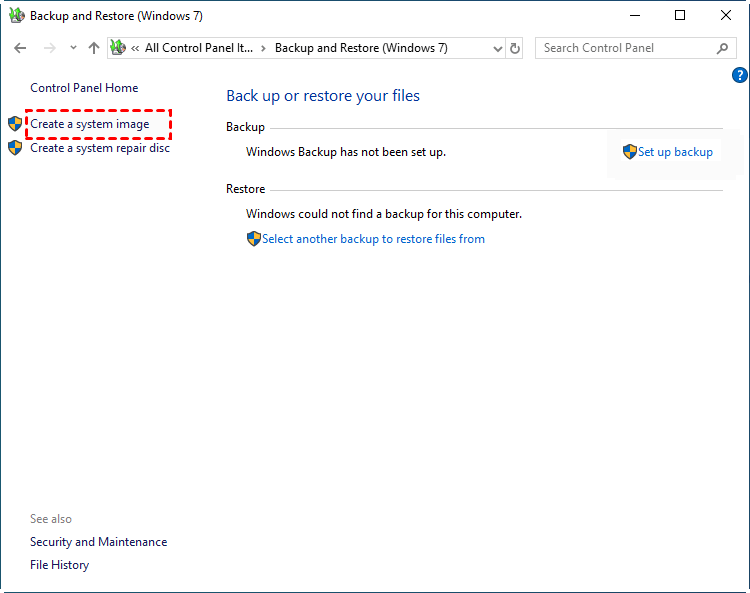Choose Select another backup to restore files from

(x=373, y=239)
